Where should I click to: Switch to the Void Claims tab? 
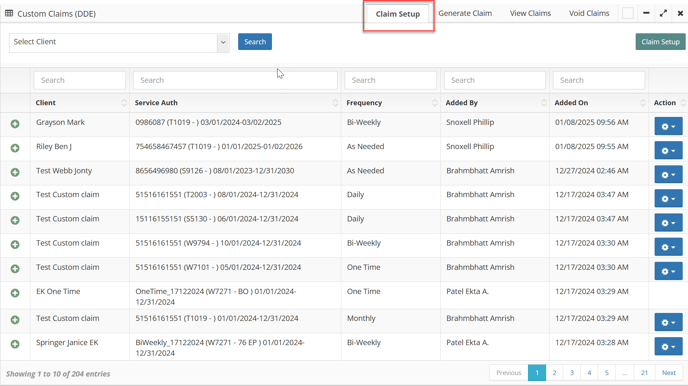[589, 13]
